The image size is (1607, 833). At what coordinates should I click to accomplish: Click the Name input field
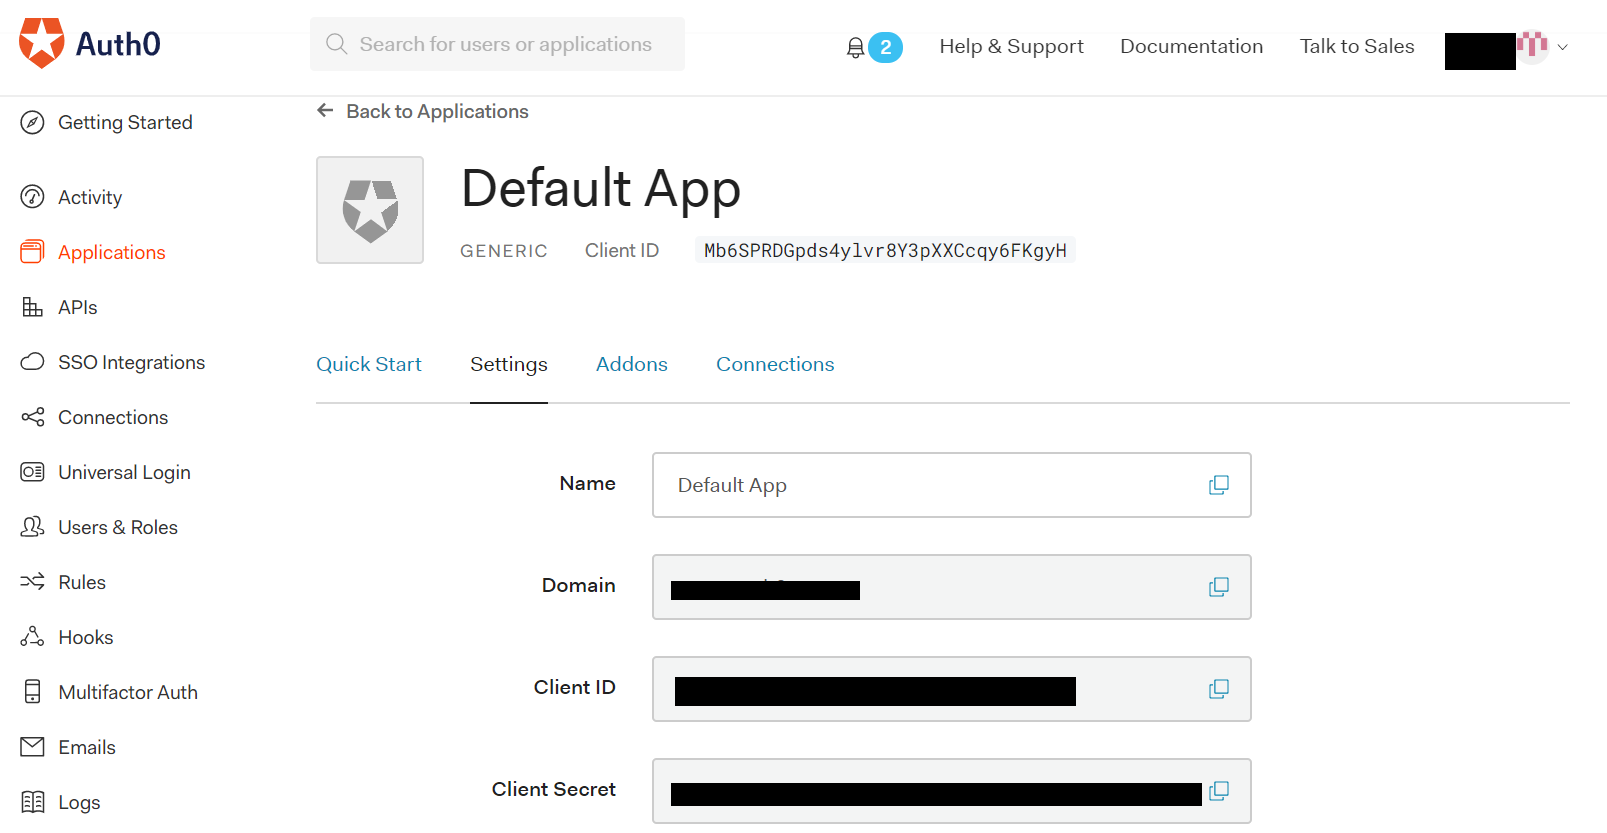click(x=951, y=485)
